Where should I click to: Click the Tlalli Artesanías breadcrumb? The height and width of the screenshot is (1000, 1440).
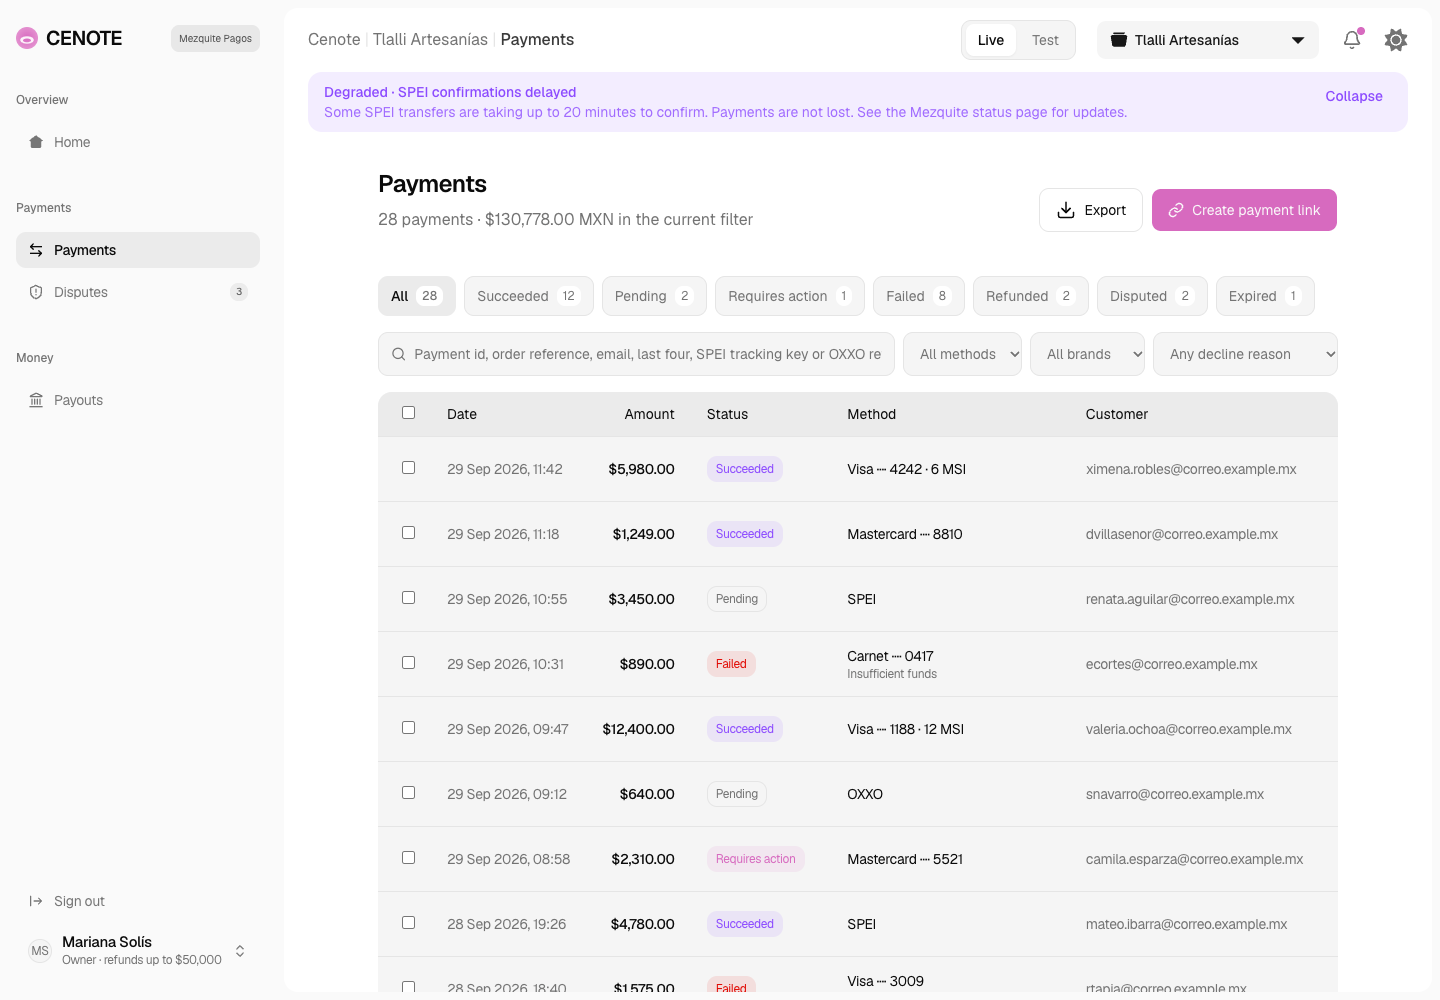[x=430, y=39]
